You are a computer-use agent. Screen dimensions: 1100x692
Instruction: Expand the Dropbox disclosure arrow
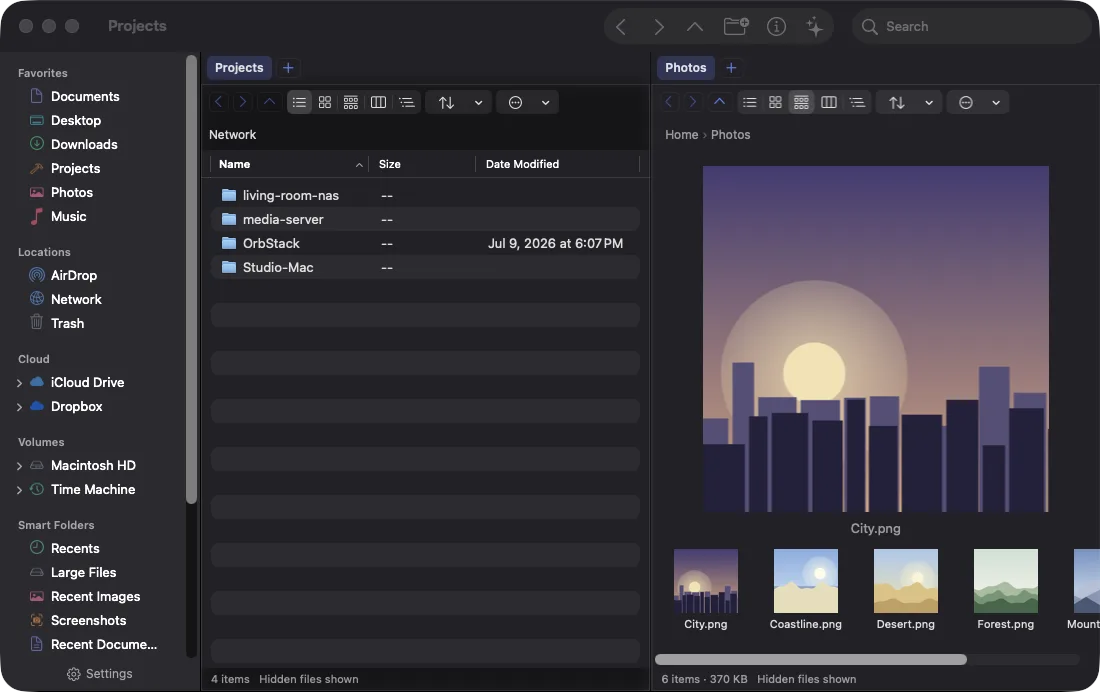pos(19,407)
